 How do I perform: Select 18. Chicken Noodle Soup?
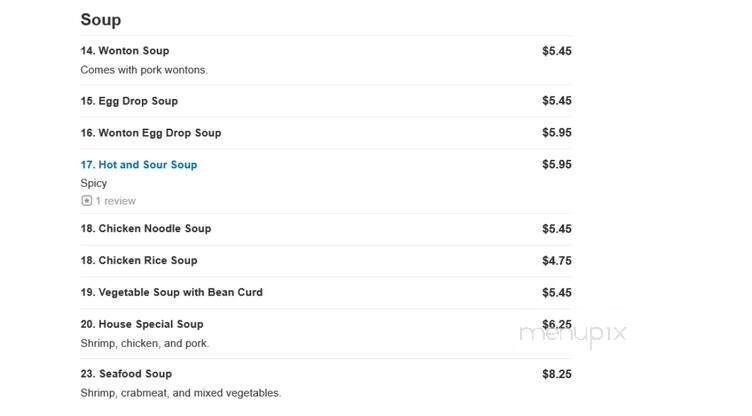pyautogui.click(x=146, y=228)
